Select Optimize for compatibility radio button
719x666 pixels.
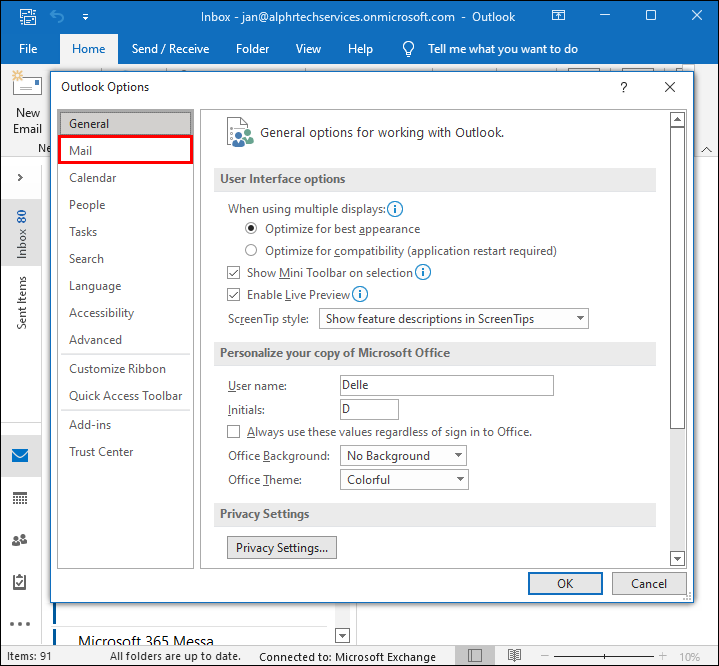[x=251, y=250]
